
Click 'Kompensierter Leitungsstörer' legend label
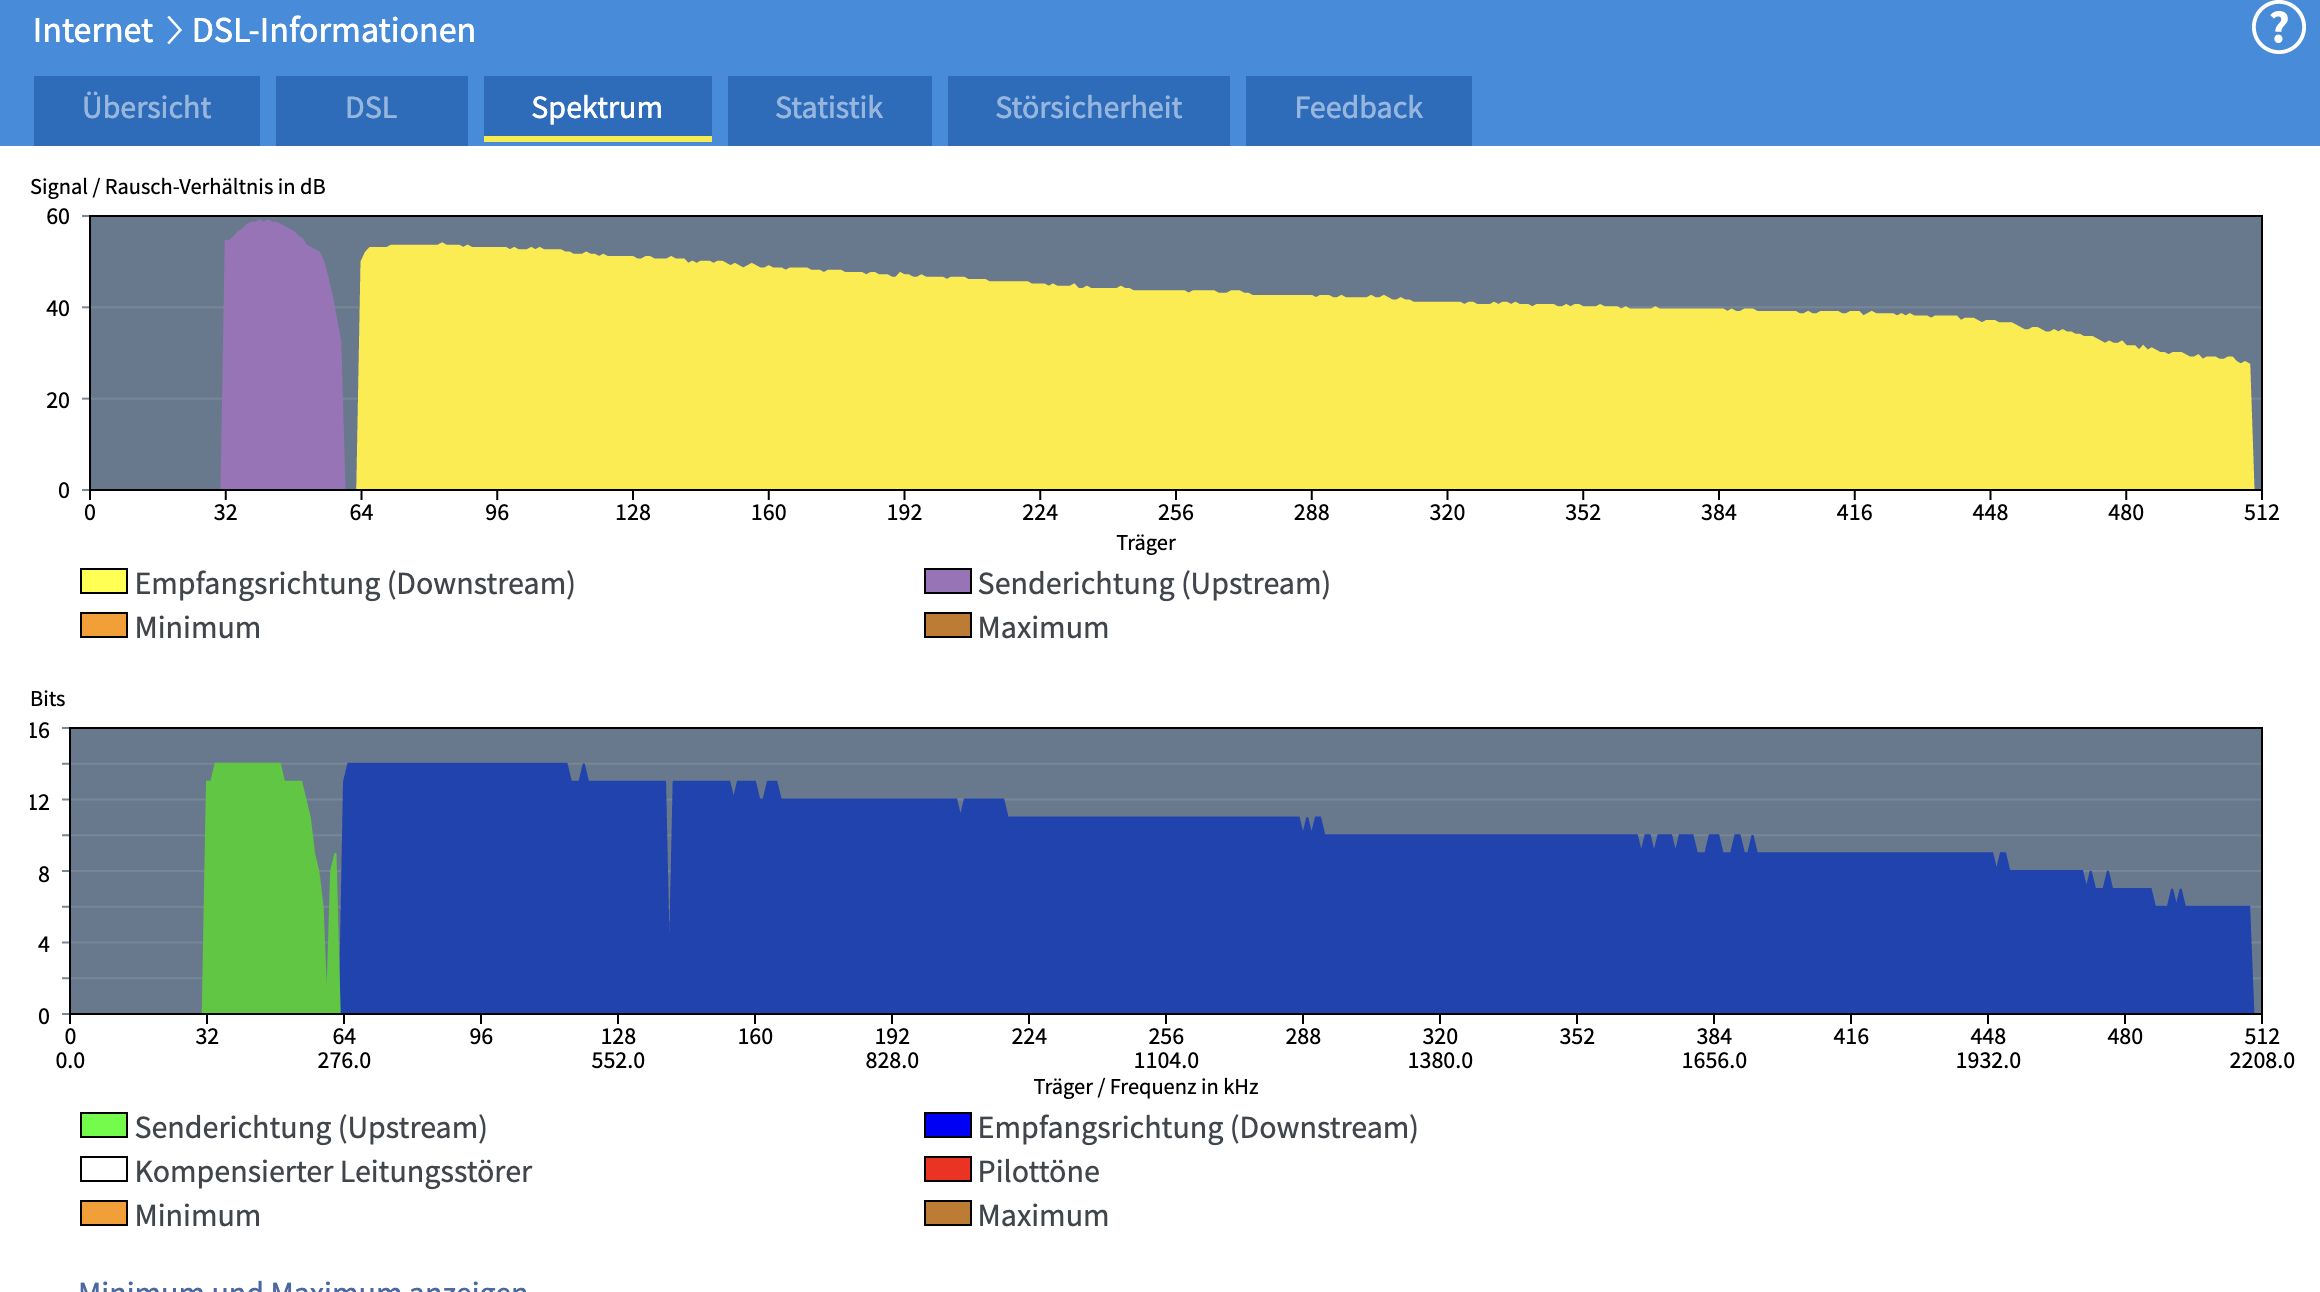(x=333, y=1171)
